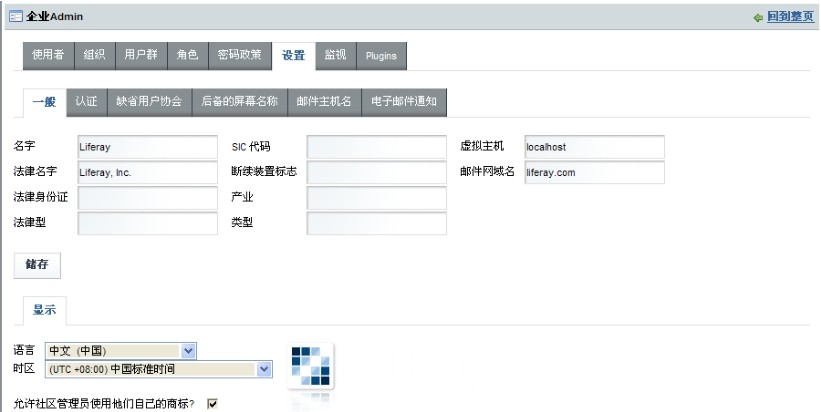The image size is (821, 412).
Task: Click the 产业 input field
Action: pos(376,198)
